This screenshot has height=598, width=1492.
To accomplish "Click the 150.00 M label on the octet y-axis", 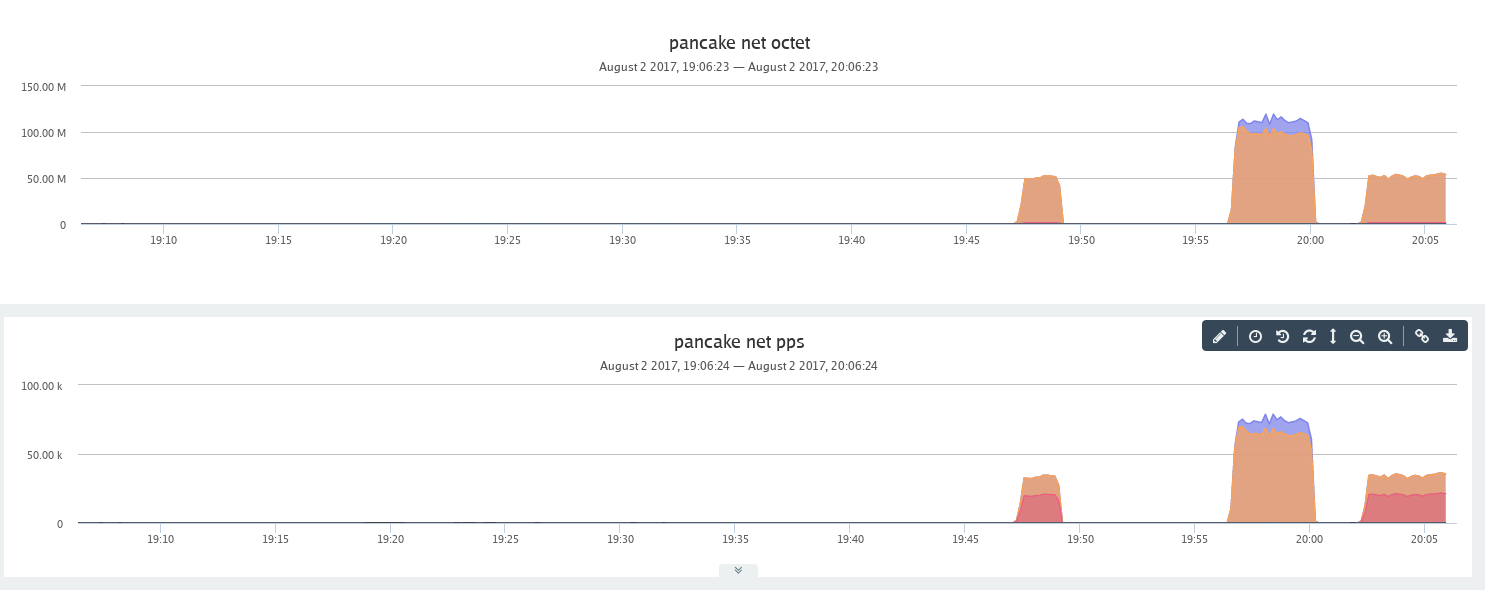I will tap(44, 87).
